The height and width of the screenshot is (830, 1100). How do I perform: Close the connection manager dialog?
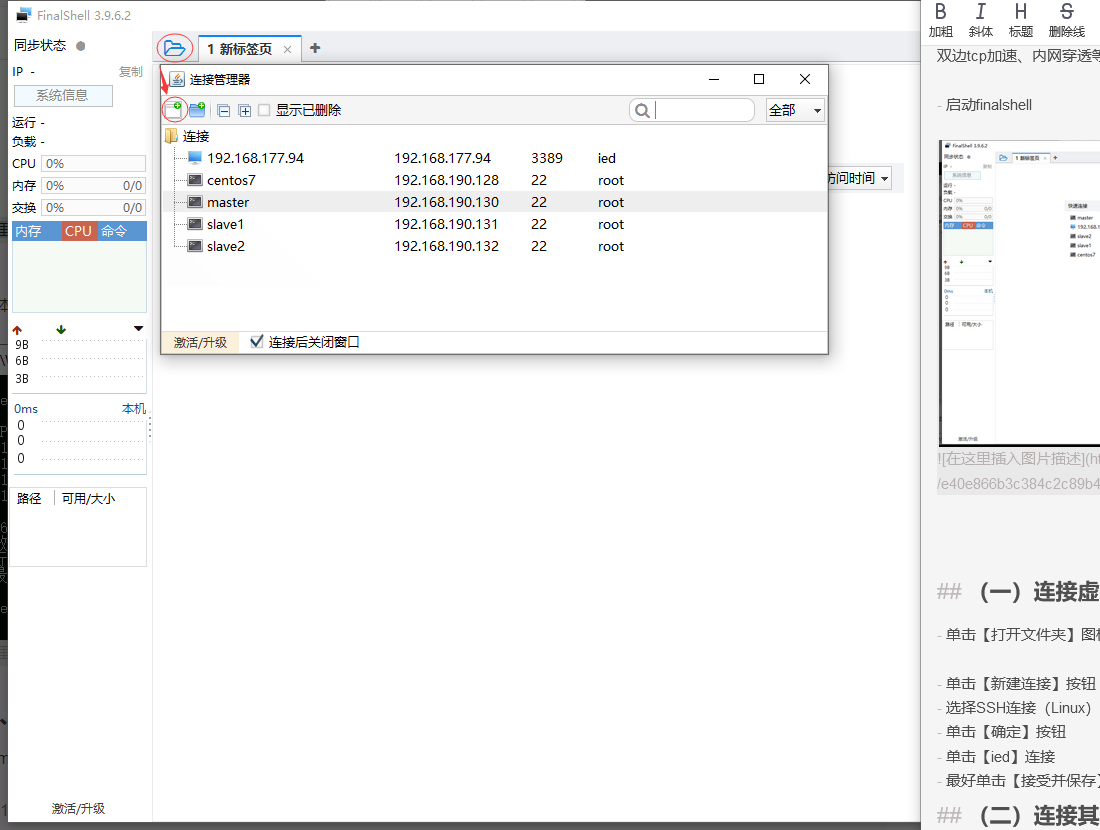coord(805,79)
